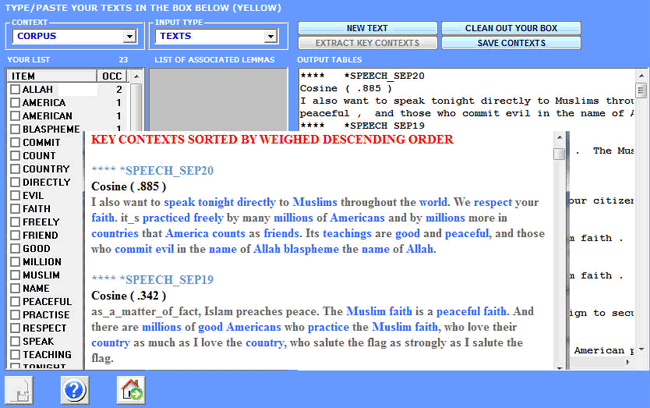
Task: Check the COUNTRY item box
Action: pos(15,169)
